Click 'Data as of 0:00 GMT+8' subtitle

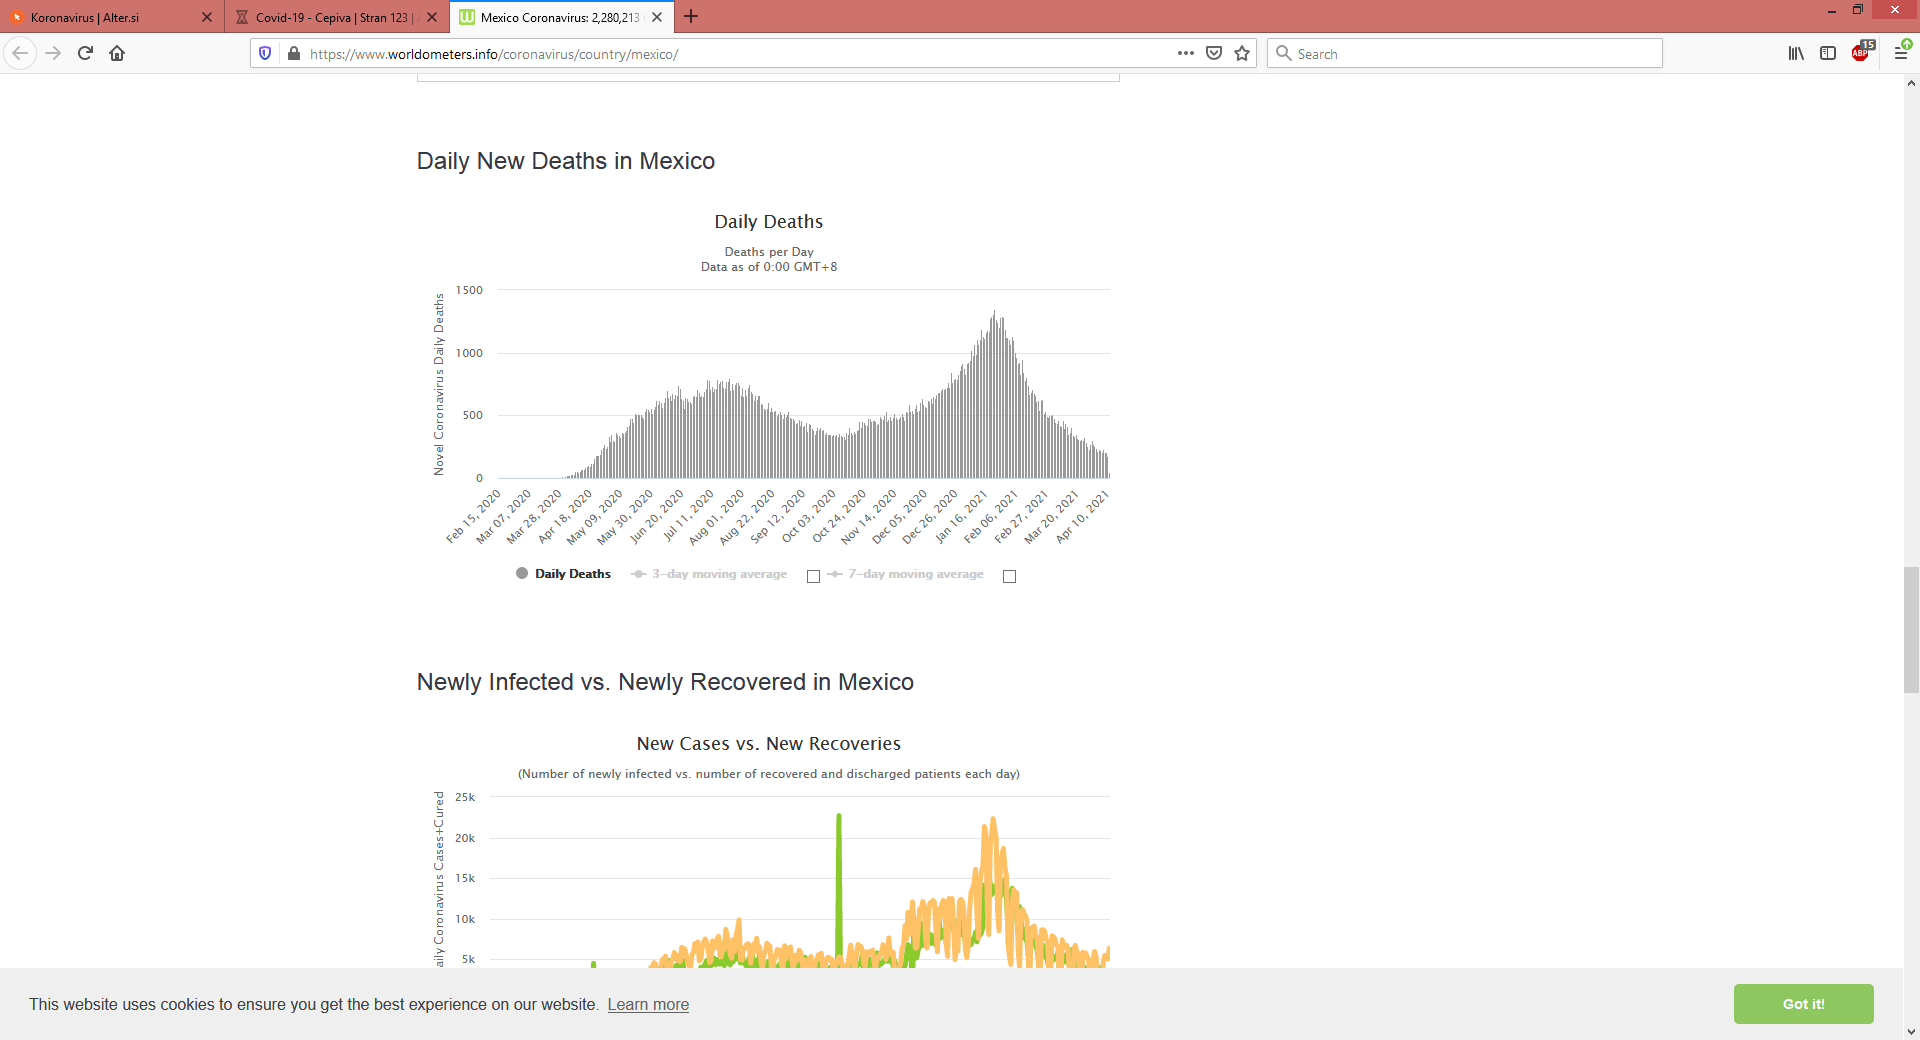pyautogui.click(x=769, y=267)
